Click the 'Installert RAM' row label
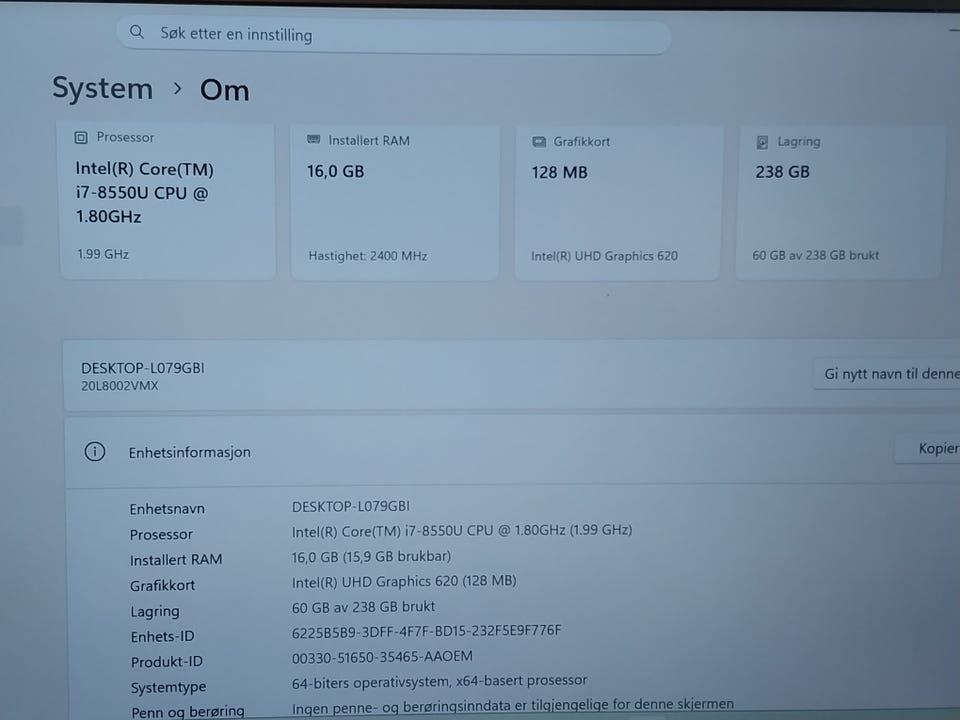The height and width of the screenshot is (720, 960). [x=176, y=560]
